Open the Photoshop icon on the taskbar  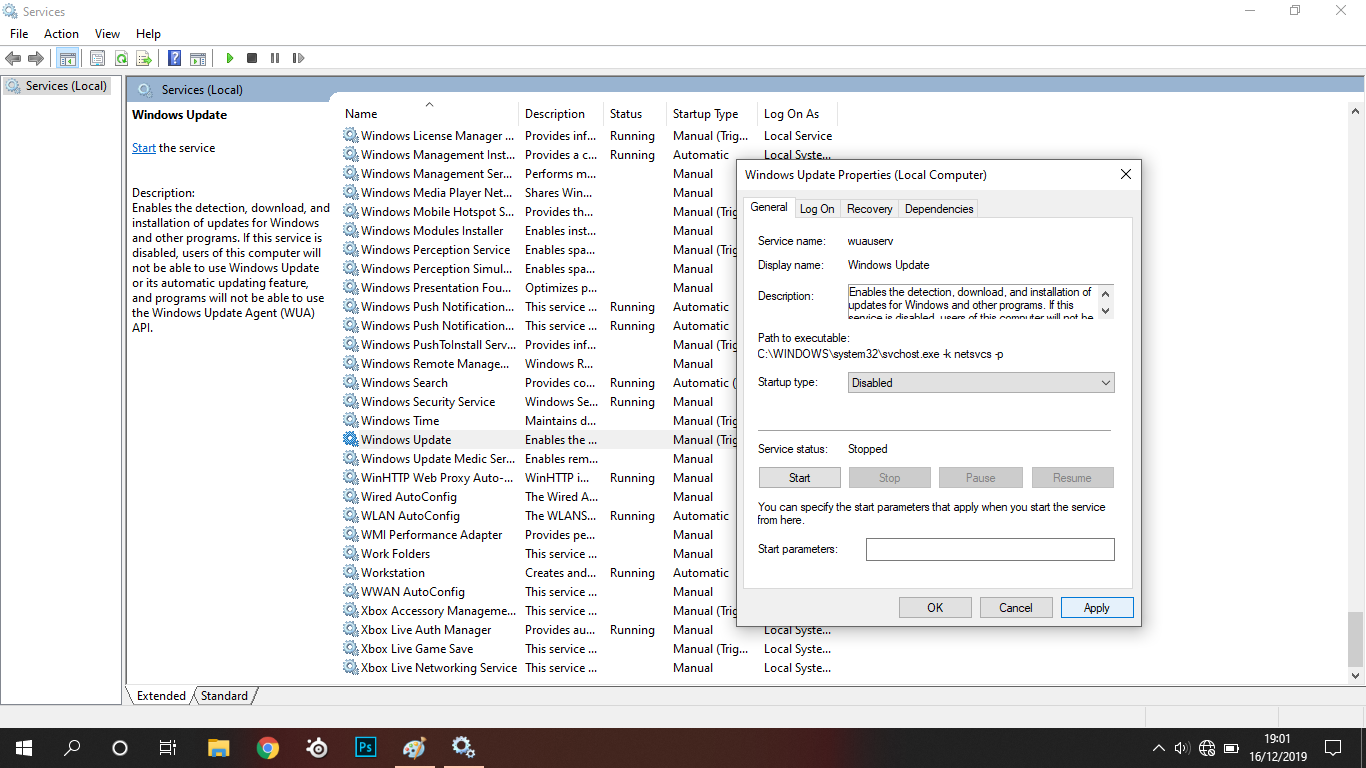pos(365,747)
